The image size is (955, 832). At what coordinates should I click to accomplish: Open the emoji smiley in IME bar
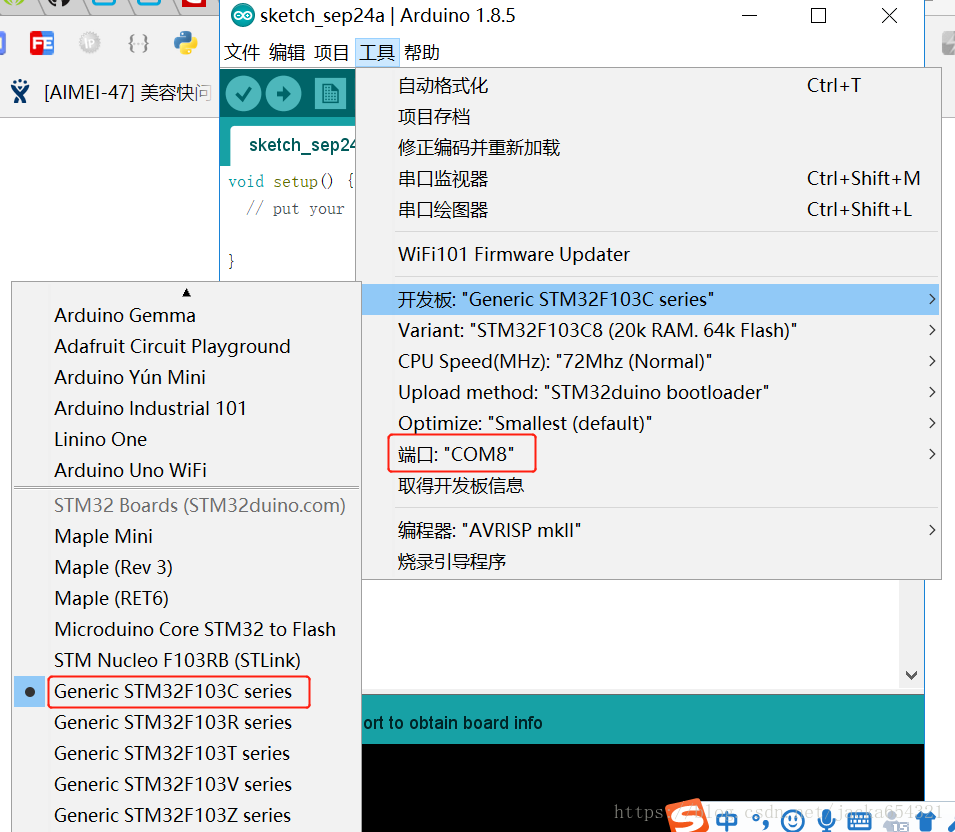click(792, 821)
